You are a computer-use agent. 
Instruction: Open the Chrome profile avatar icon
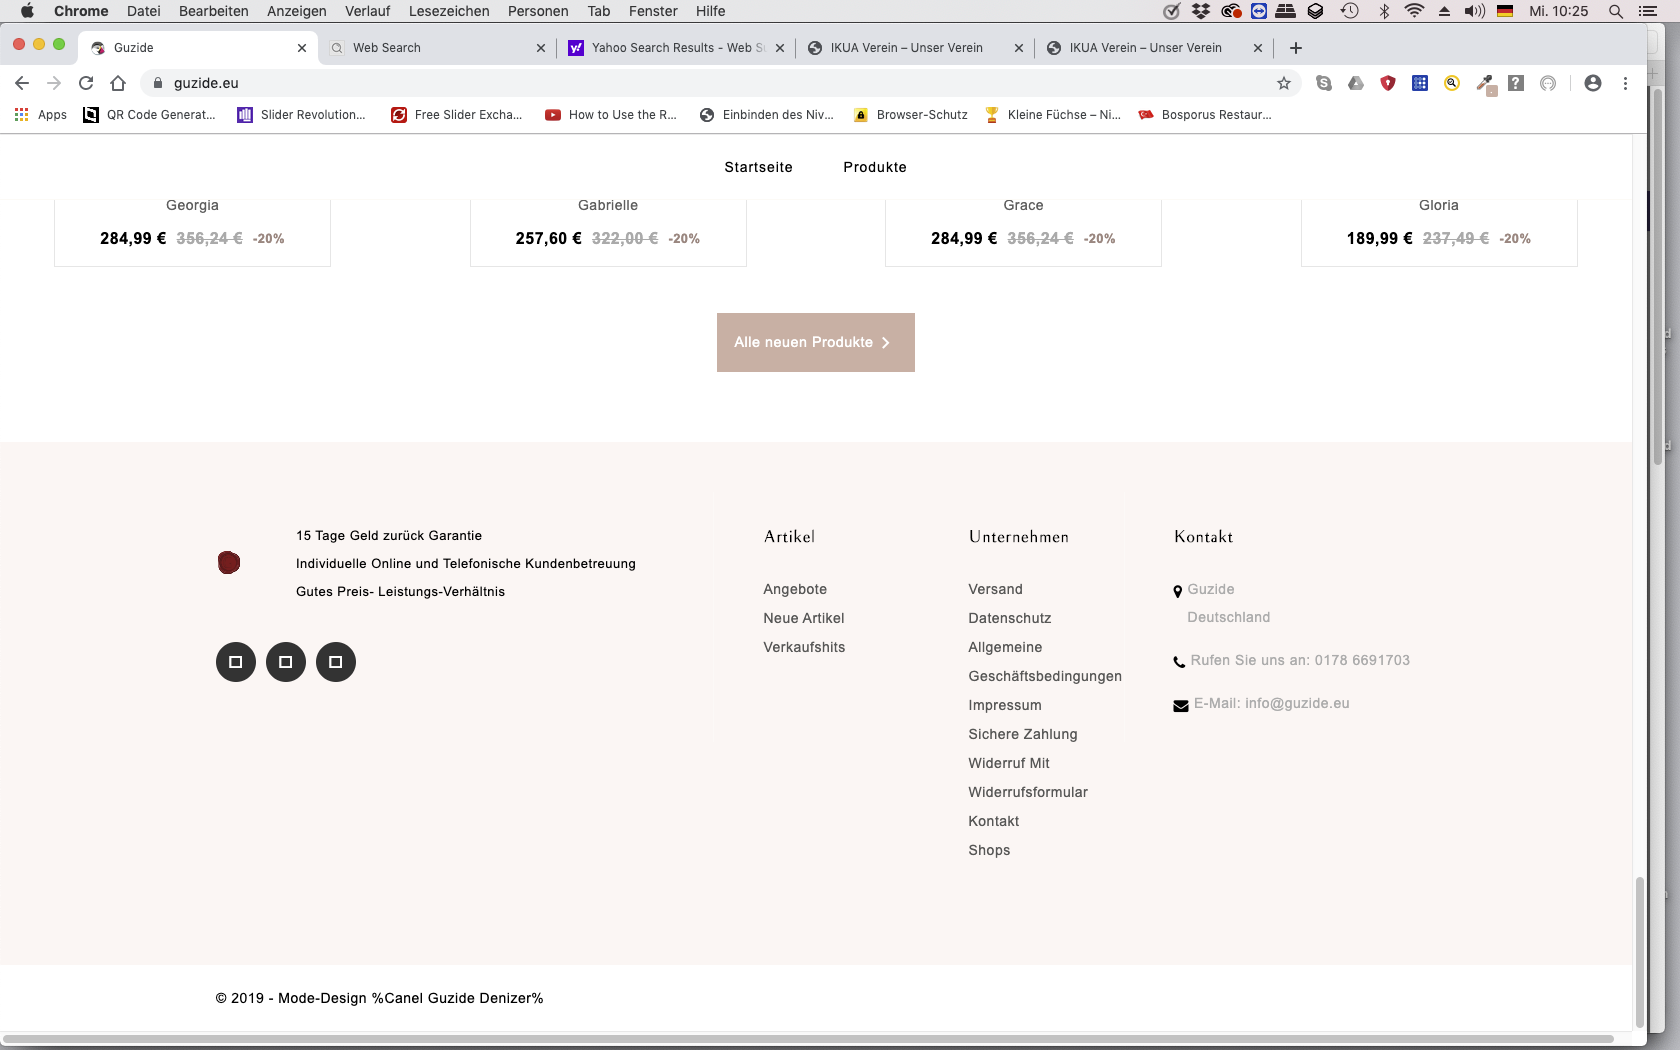(x=1593, y=83)
